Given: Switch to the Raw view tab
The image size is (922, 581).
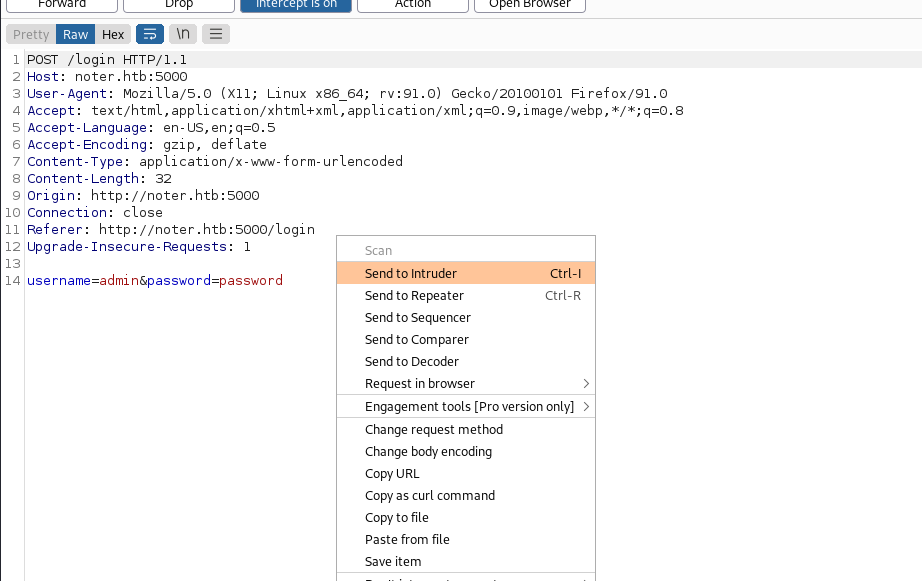Looking at the screenshot, I should pyautogui.click(x=76, y=34).
